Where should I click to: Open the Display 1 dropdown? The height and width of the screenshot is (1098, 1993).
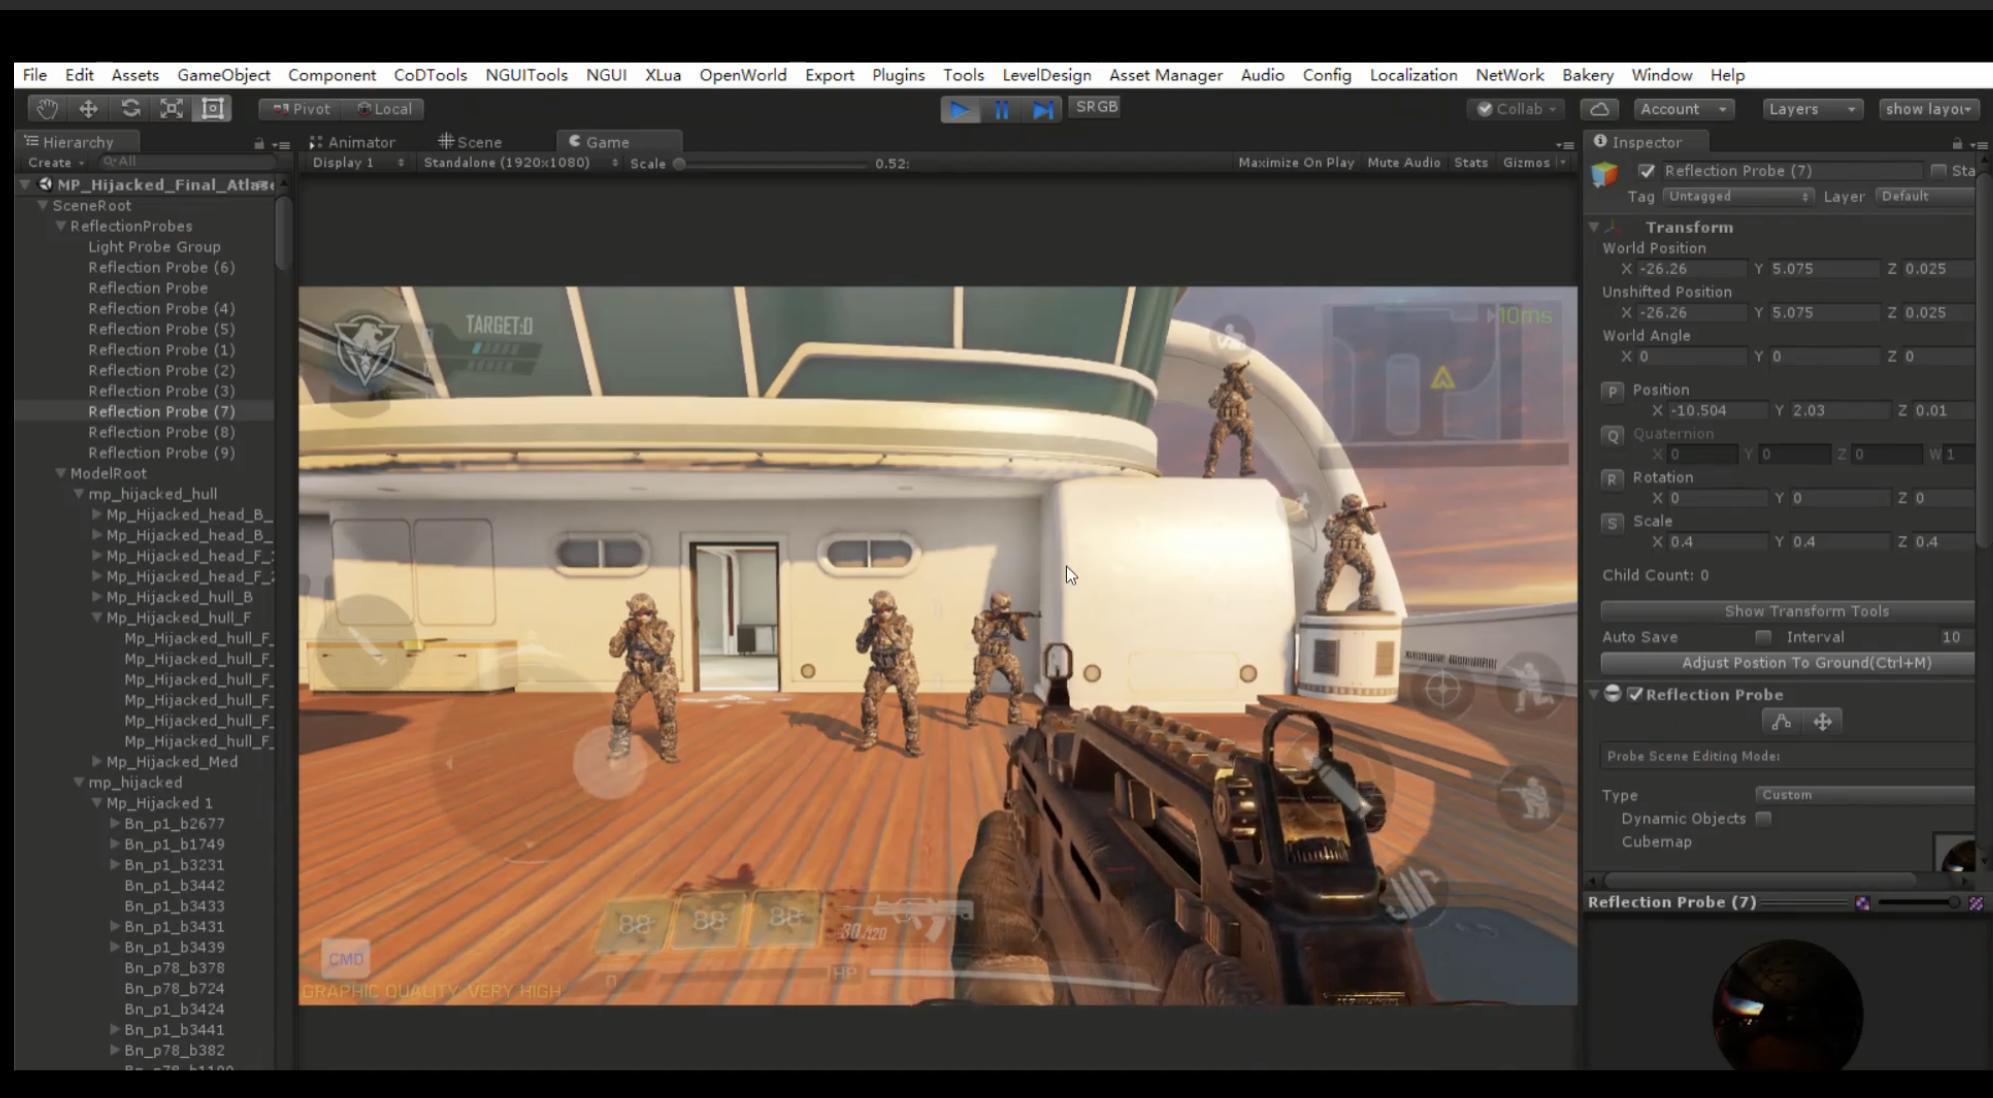357,162
